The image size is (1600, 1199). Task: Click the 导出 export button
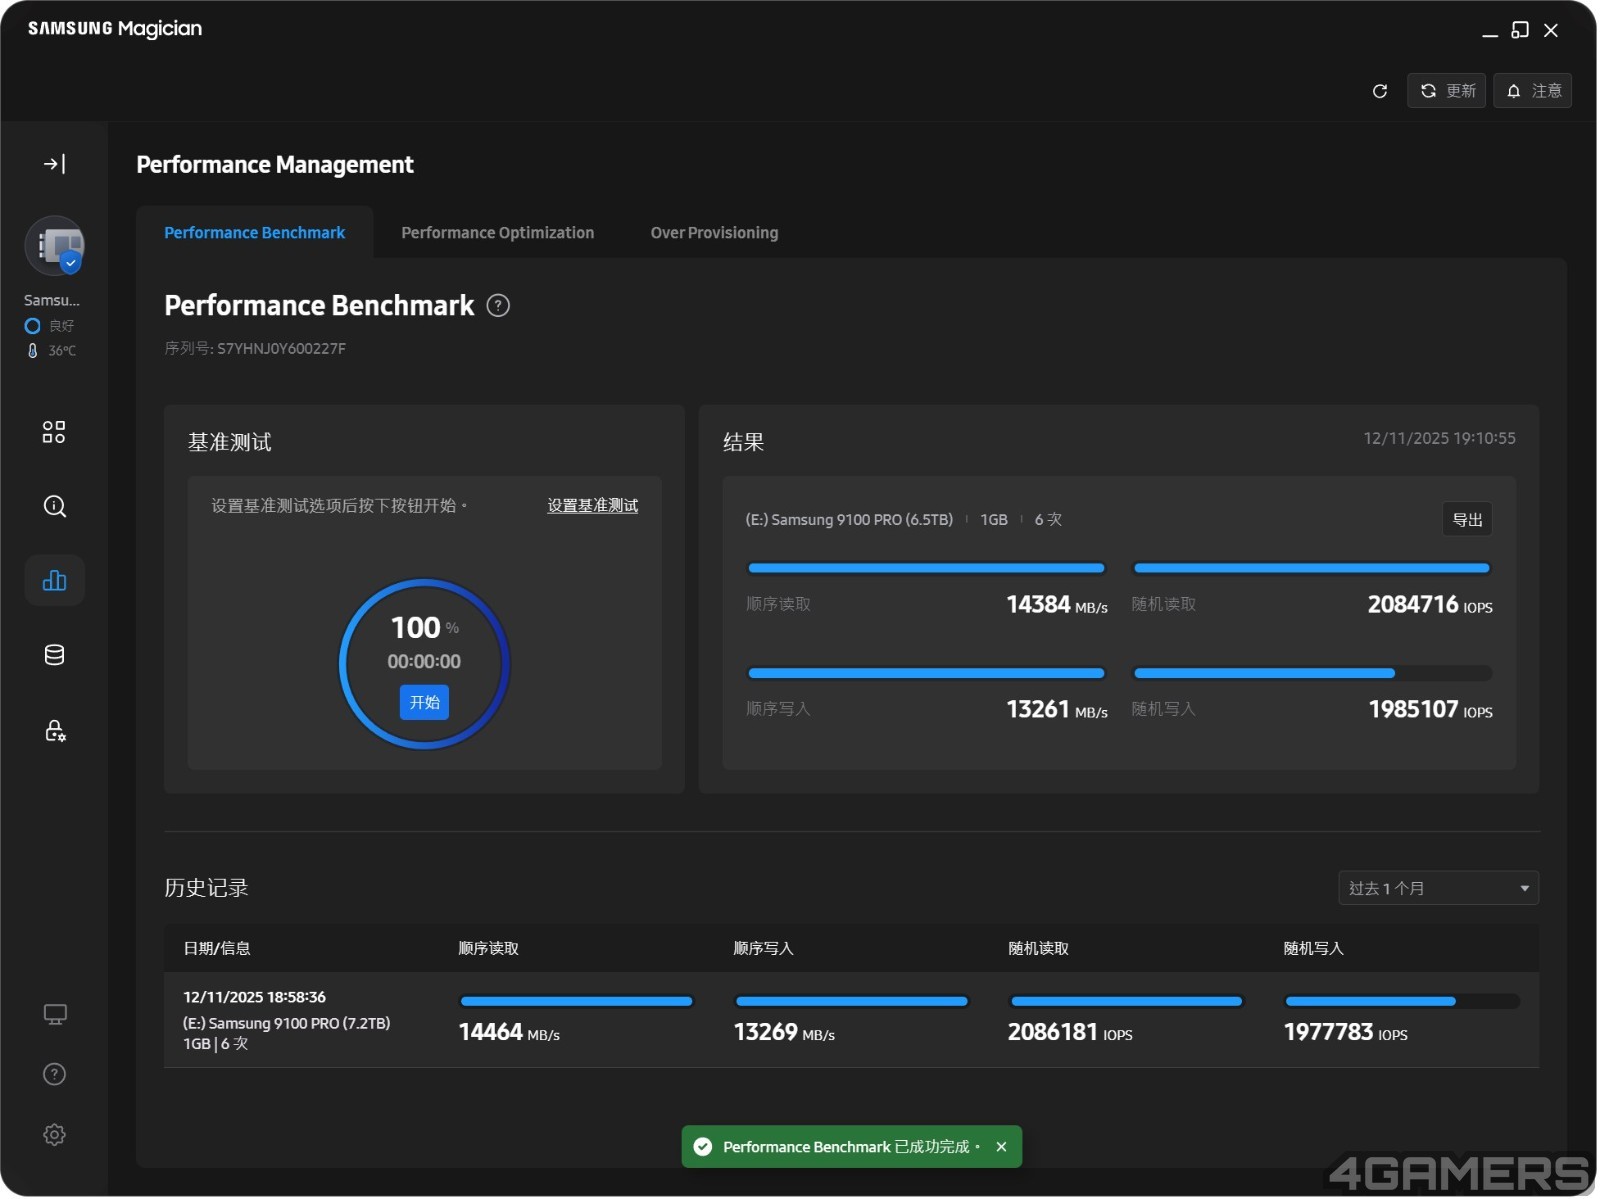click(1468, 520)
